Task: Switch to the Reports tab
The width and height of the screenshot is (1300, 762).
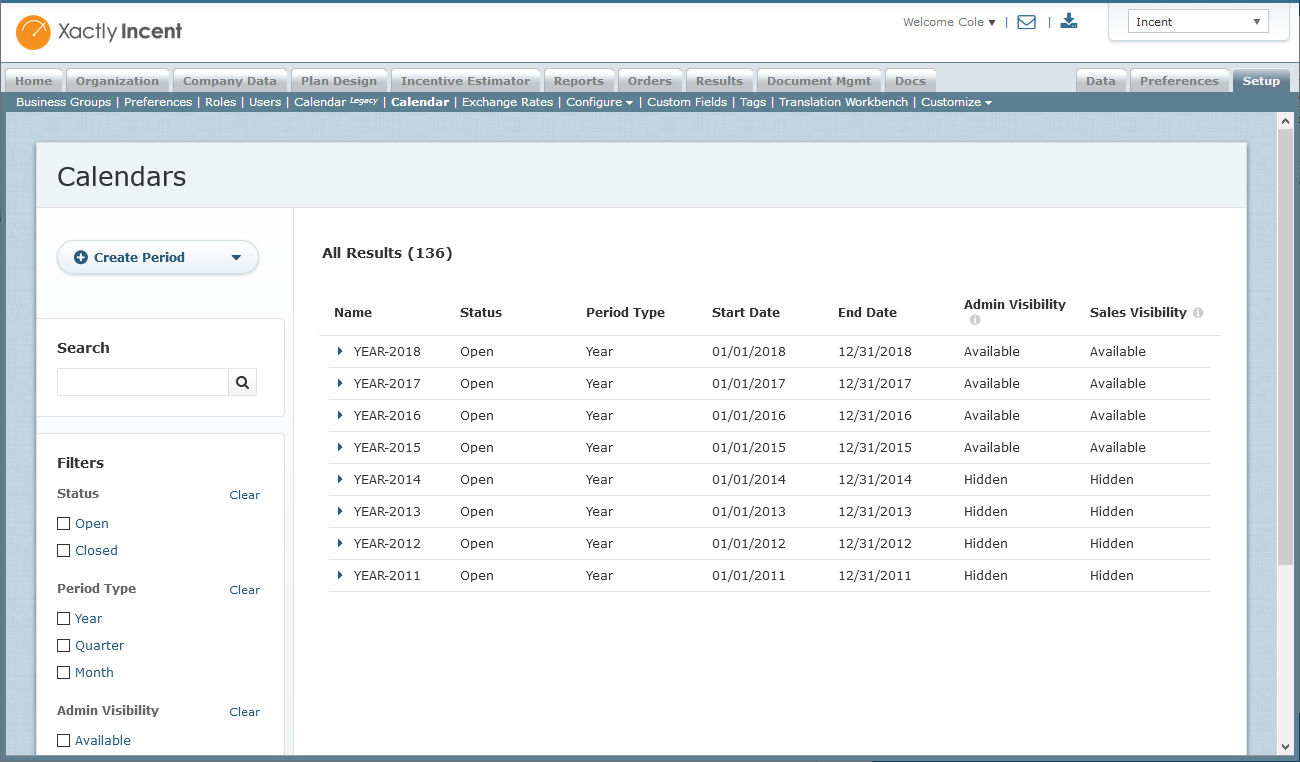Action: pyautogui.click(x=579, y=81)
